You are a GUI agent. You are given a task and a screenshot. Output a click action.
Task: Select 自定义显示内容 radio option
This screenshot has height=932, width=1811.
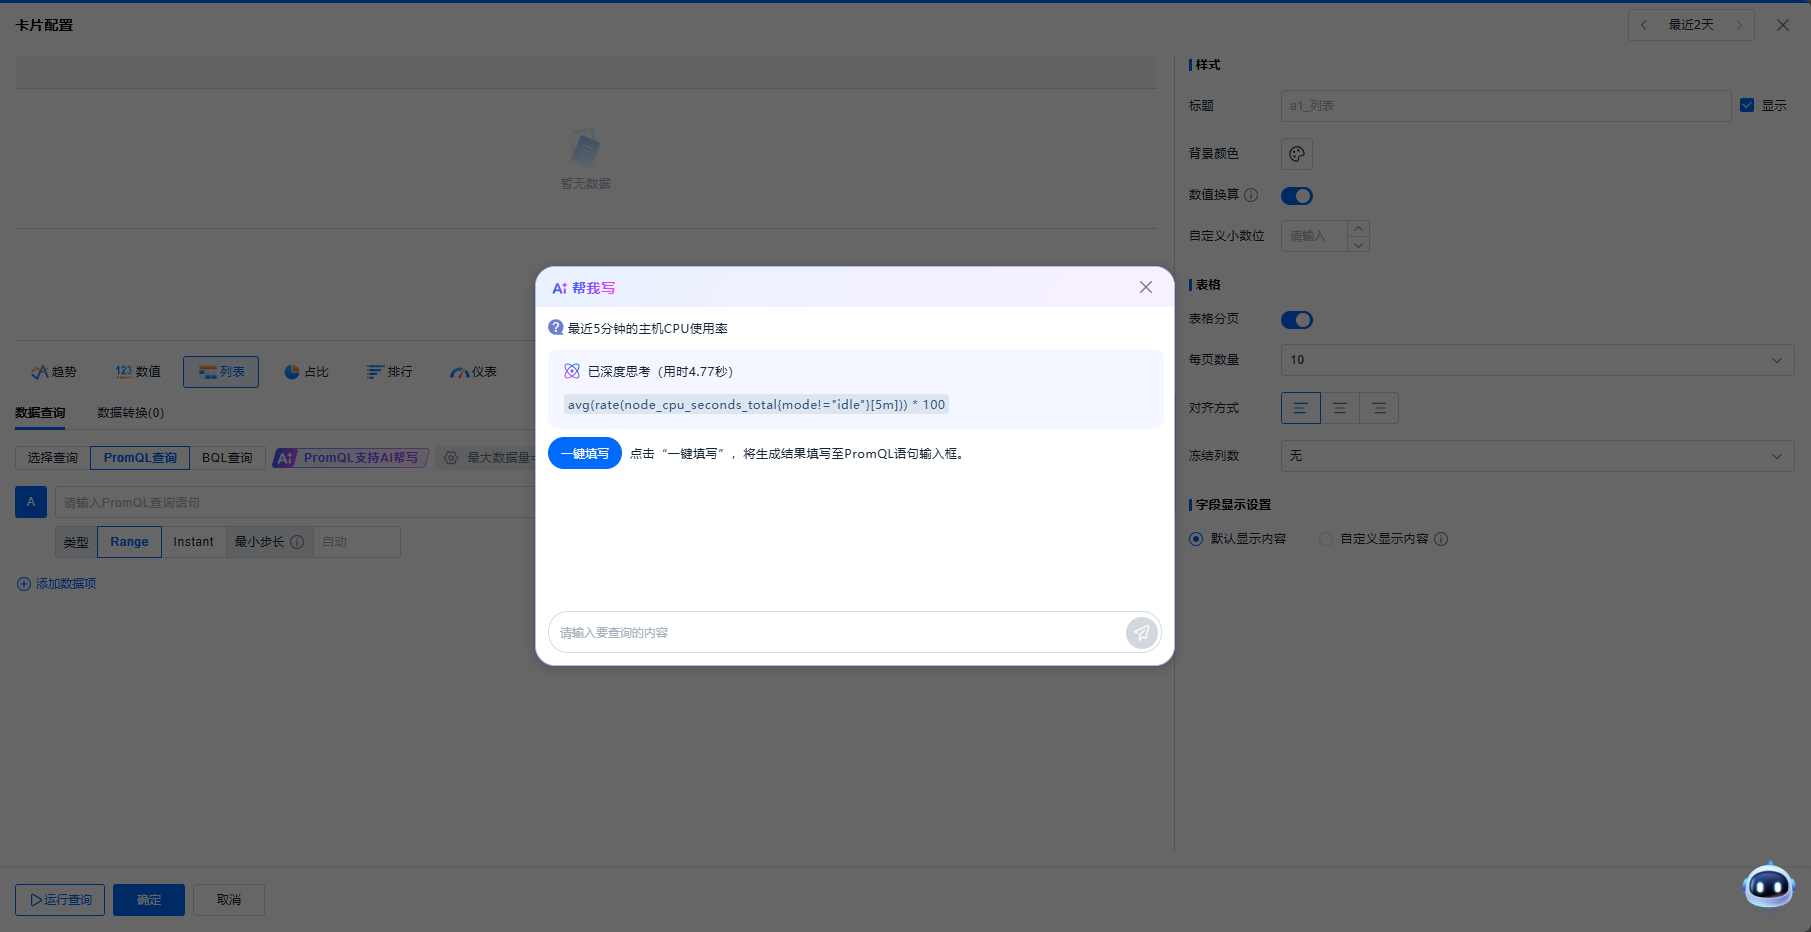pyautogui.click(x=1326, y=539)
